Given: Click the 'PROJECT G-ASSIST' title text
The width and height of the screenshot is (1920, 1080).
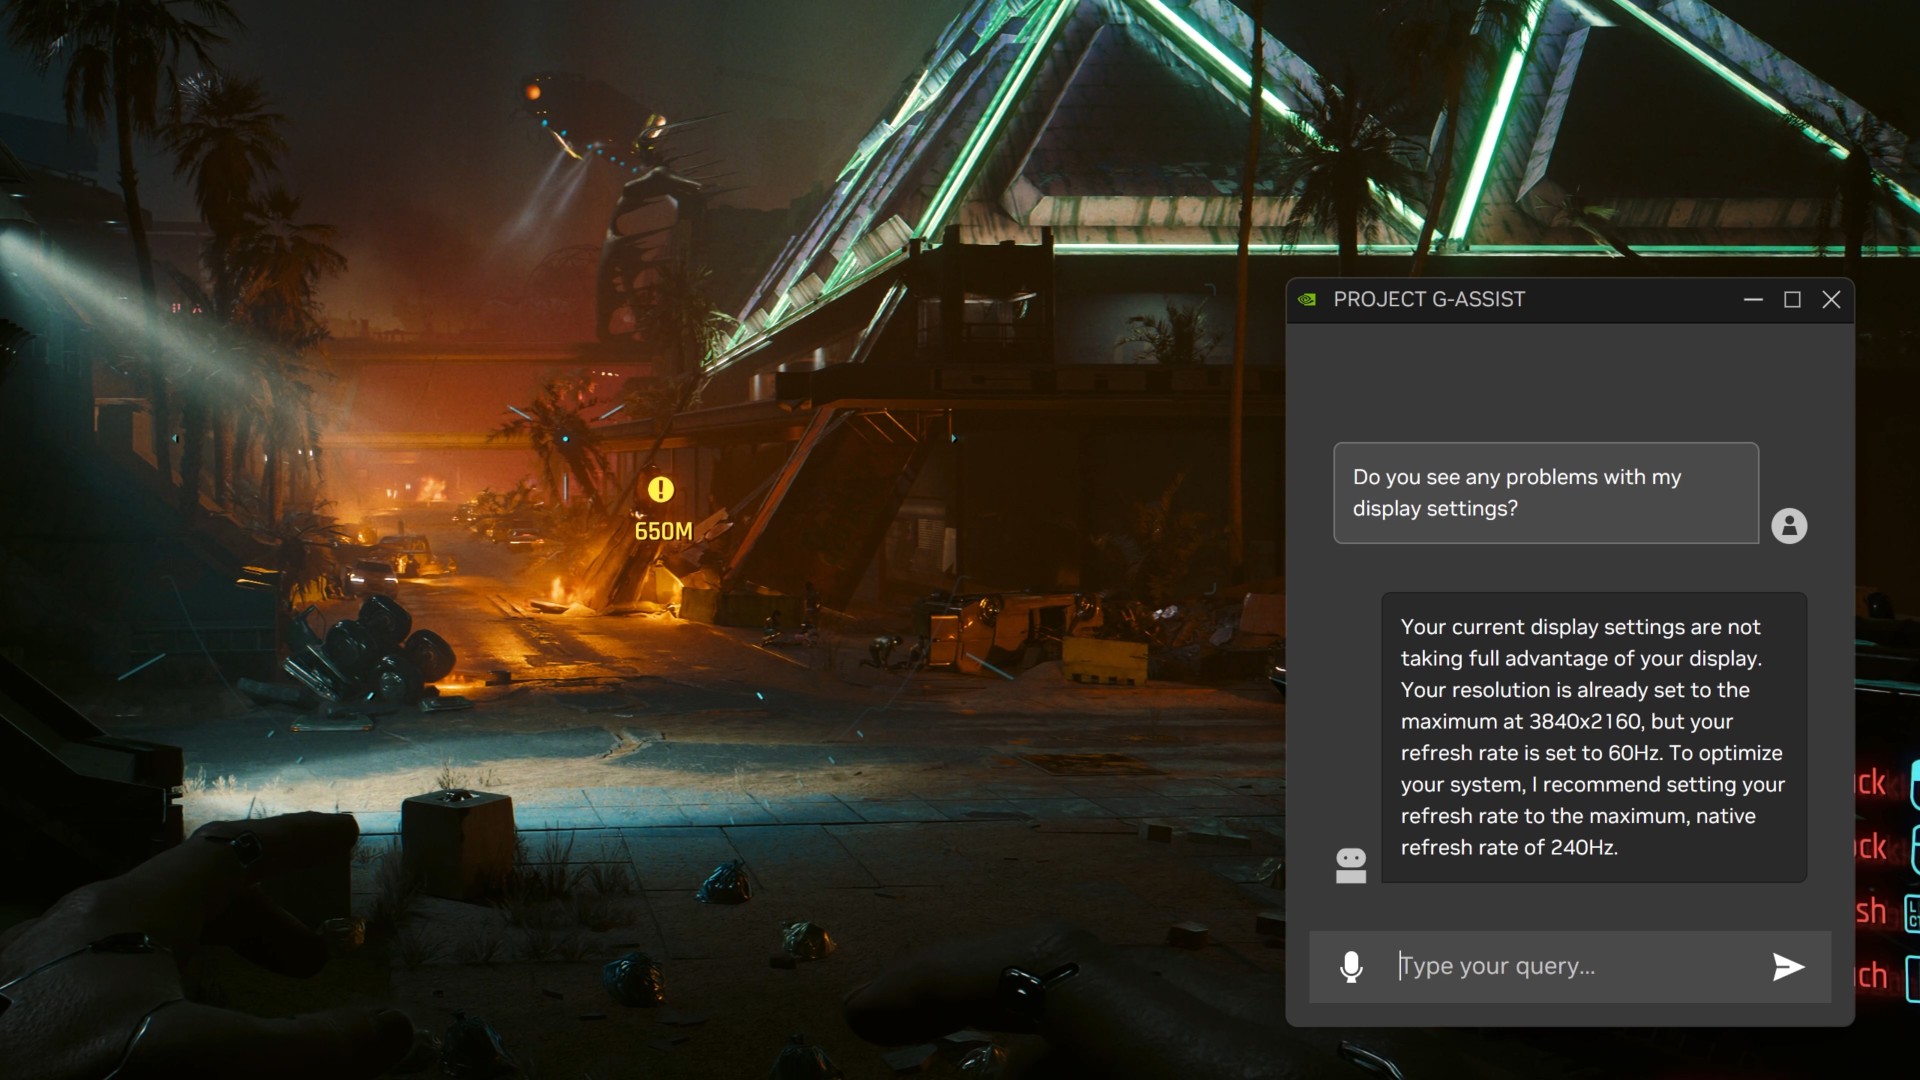Looking at the screenshot, I should 1429,300.
